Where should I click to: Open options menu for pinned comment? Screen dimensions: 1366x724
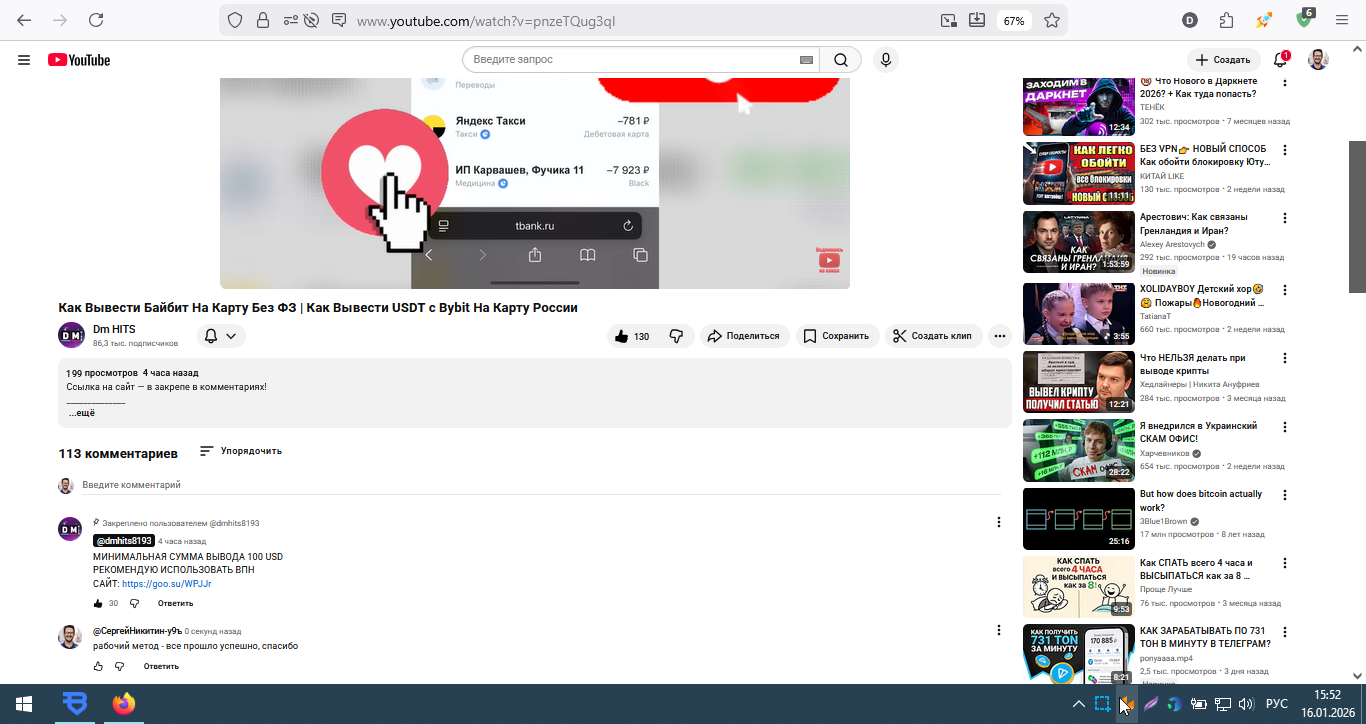tap(998, 522)
